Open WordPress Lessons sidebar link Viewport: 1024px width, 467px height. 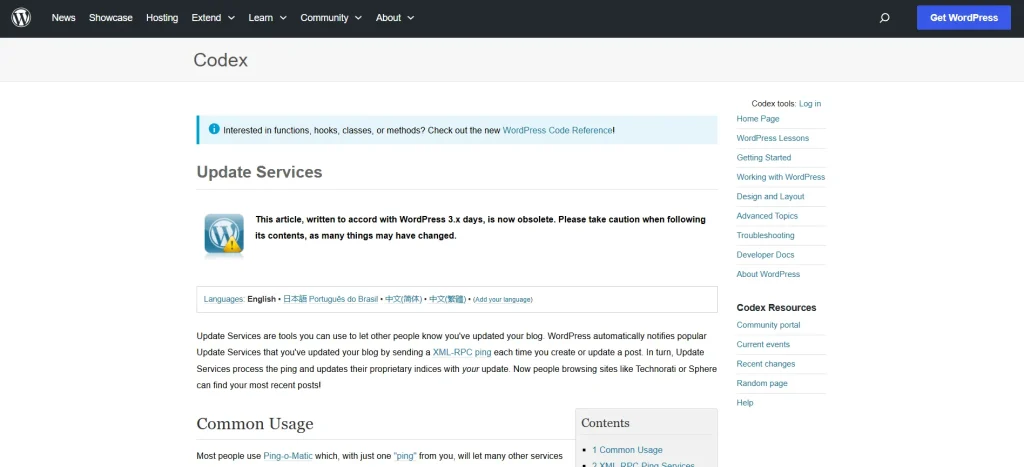point(773,138)
